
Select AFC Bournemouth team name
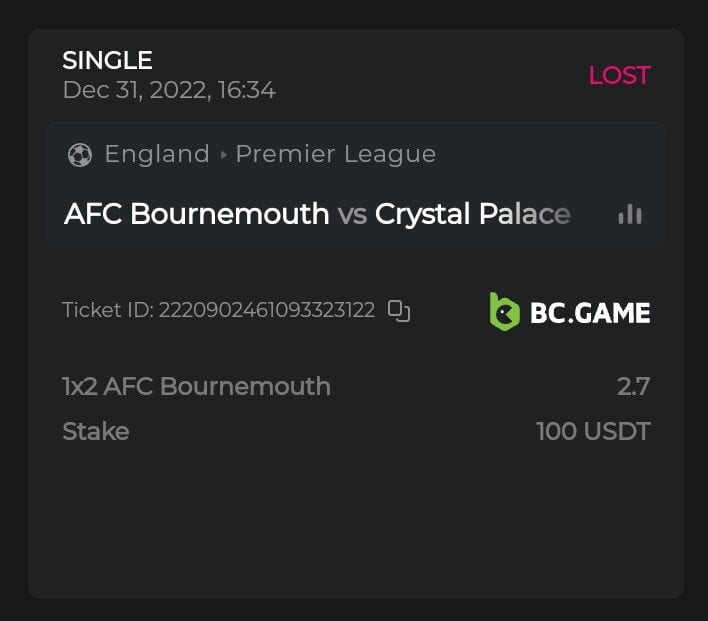pos(196,214)
